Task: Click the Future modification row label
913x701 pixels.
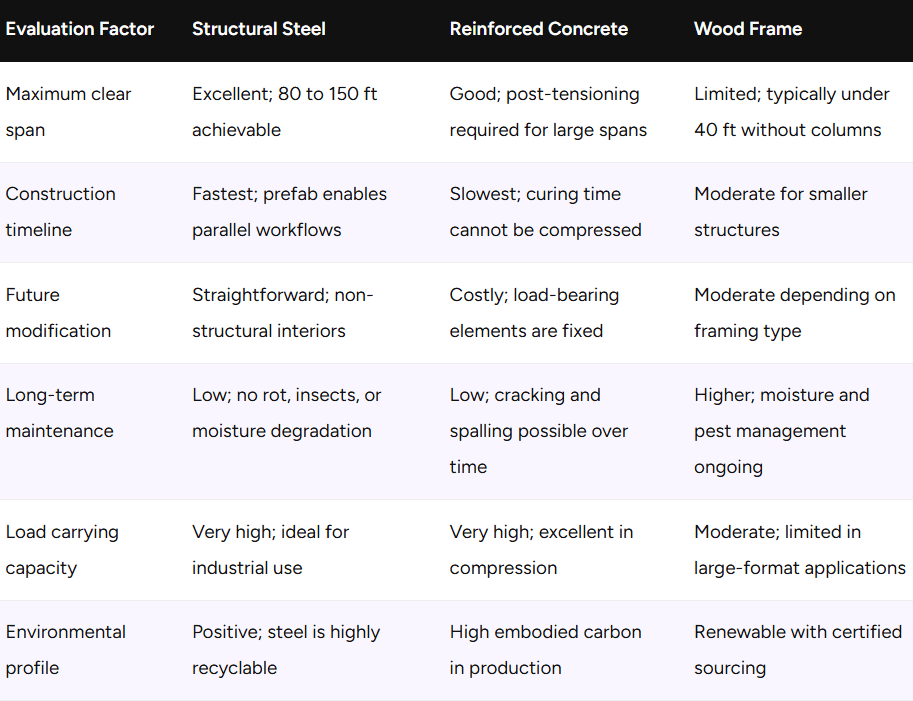Action: click(x=58, y=313)
